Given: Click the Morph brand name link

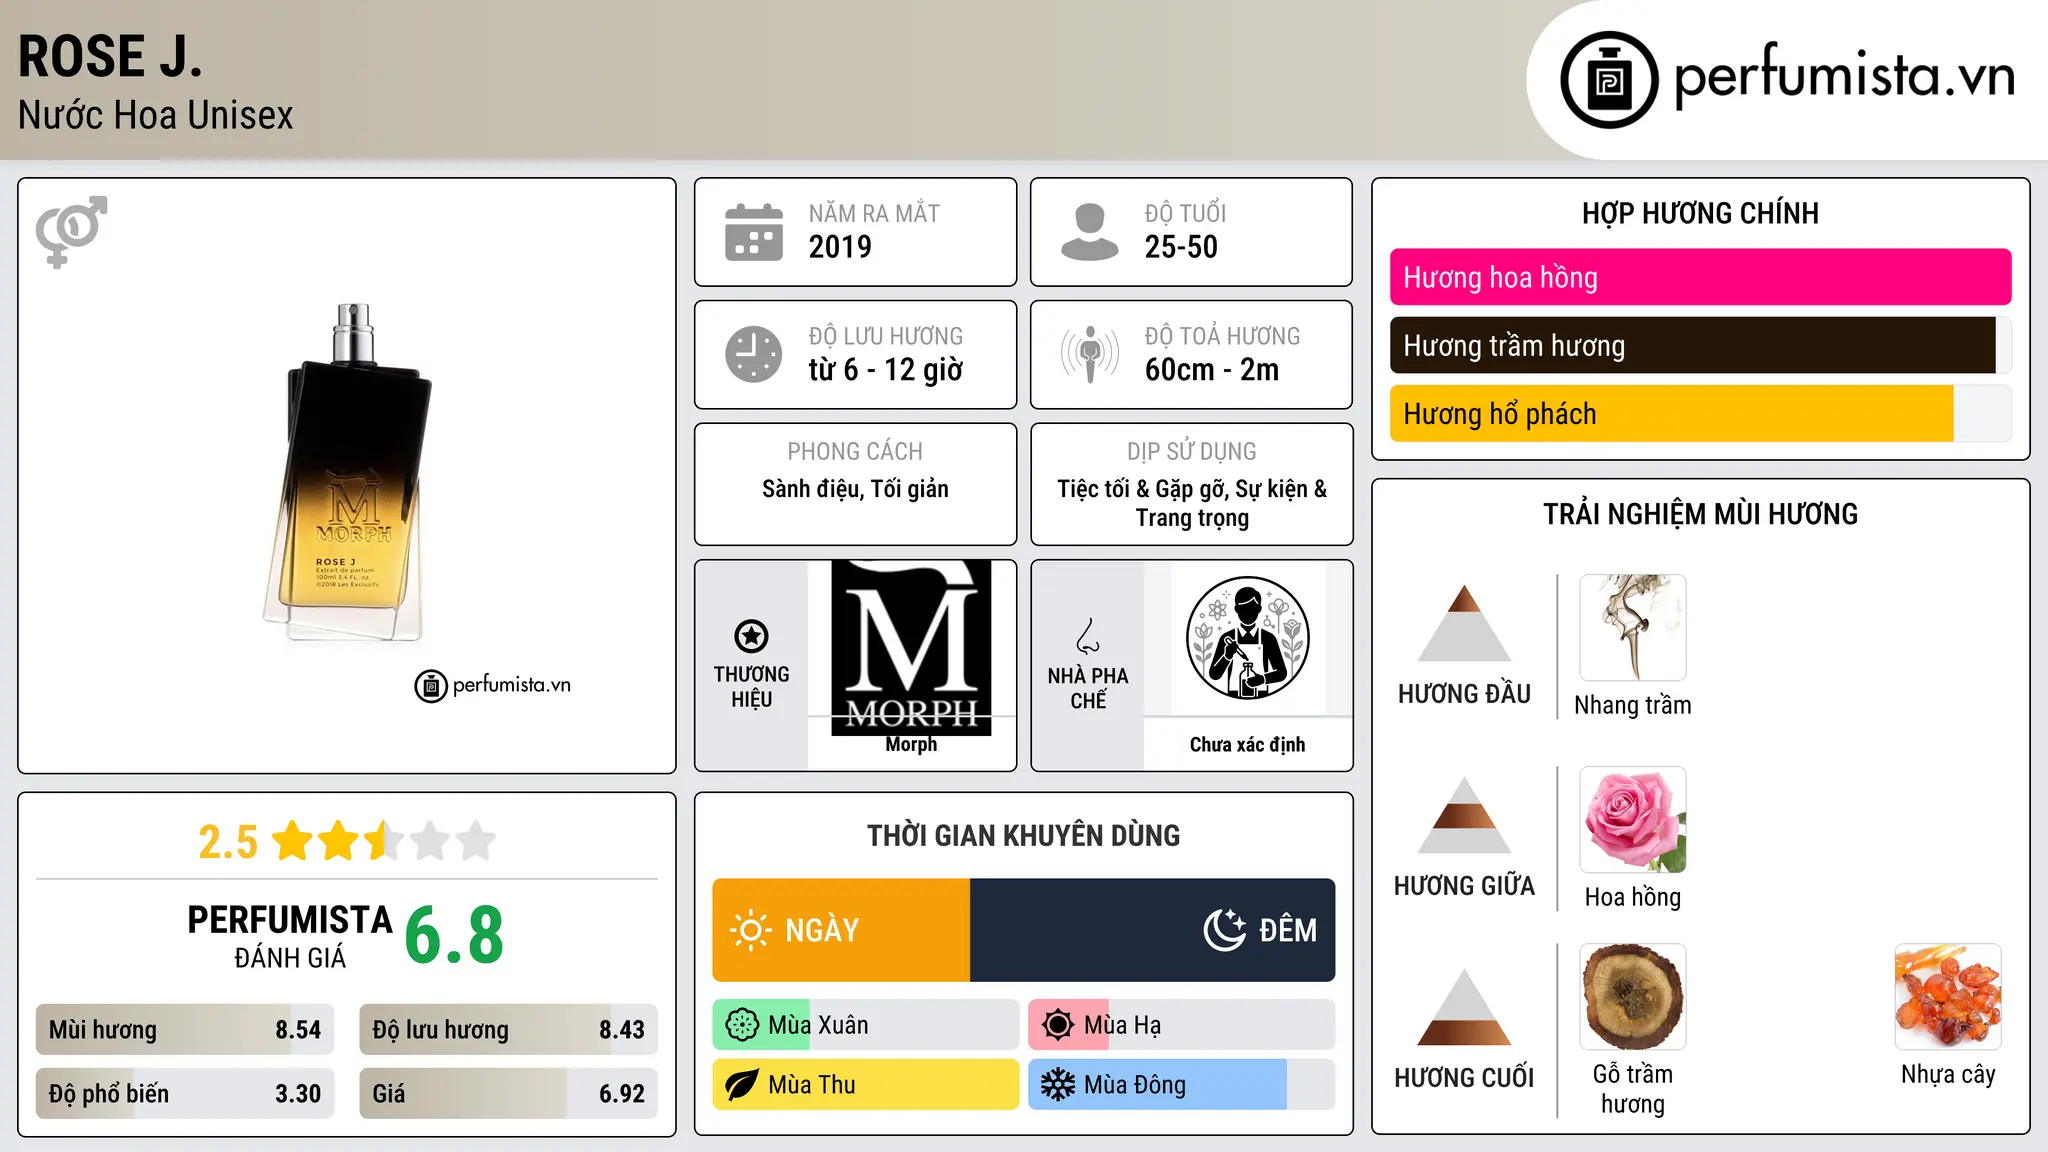Looking at the screenshot, I should click(911, 744).
